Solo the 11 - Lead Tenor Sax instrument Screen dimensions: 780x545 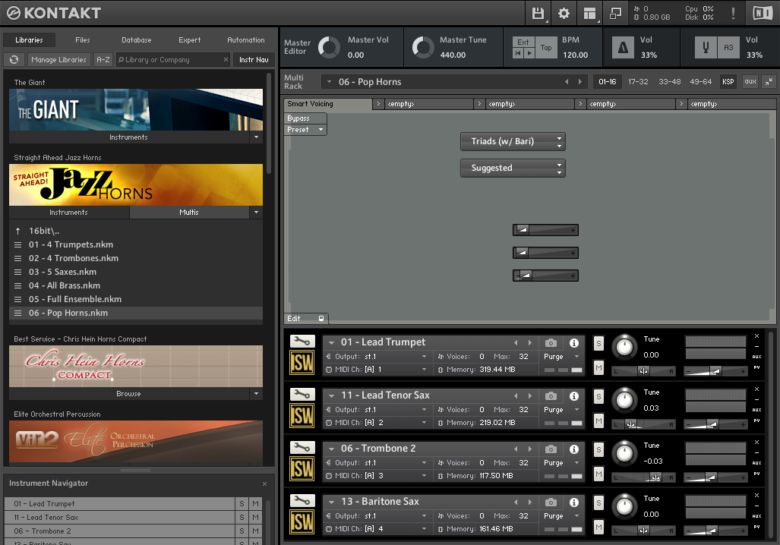tap(599, 396)
